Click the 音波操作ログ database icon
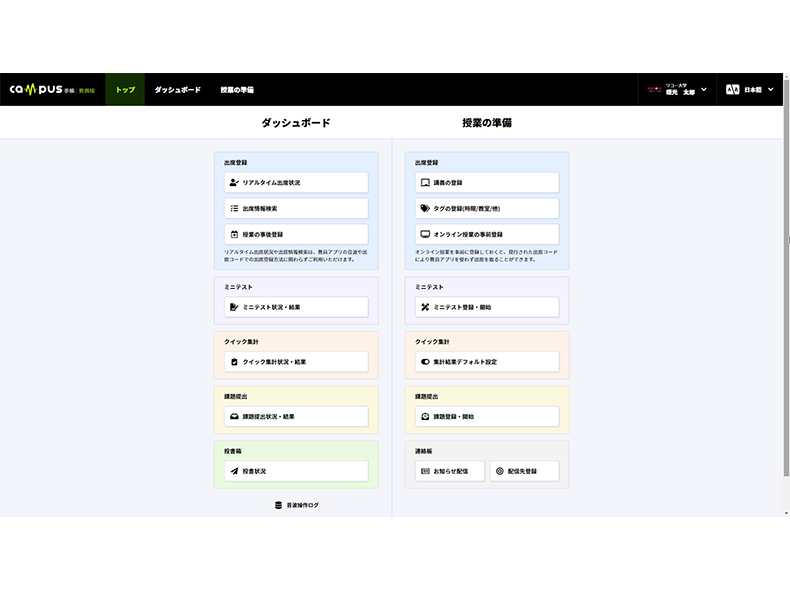This screenshot has width=790, height=590. pos(278,505)
